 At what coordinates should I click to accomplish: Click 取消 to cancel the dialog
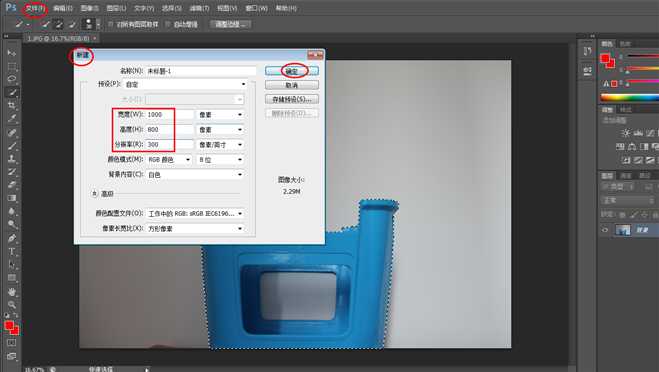pos(292,85)
